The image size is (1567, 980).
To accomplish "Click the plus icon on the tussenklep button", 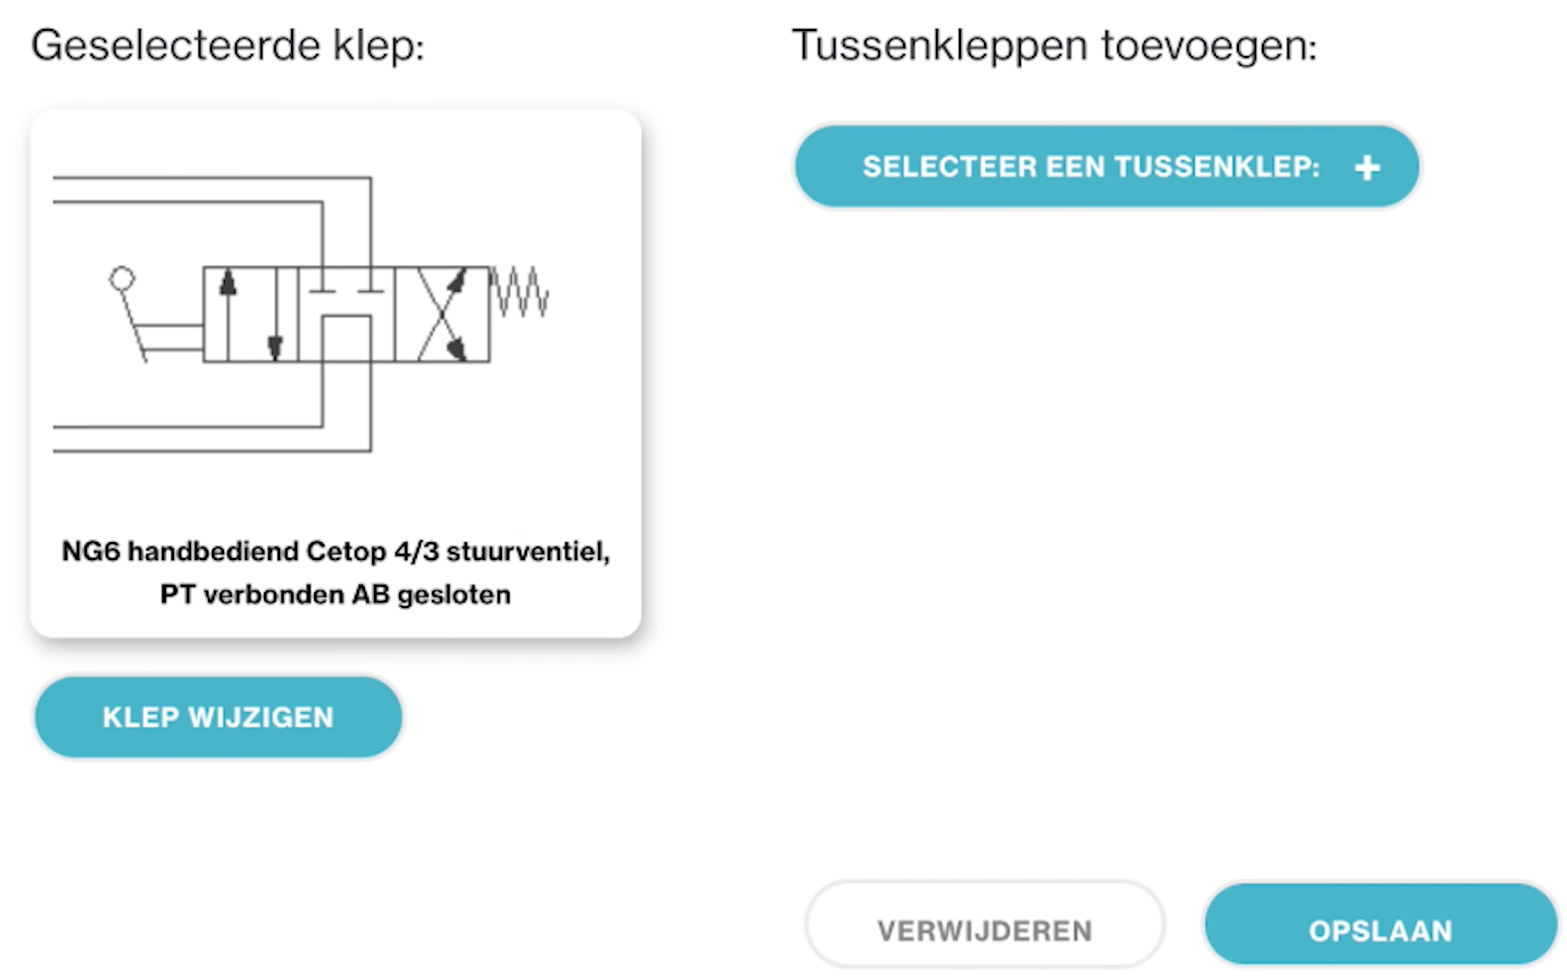I will coord(1367,168).
